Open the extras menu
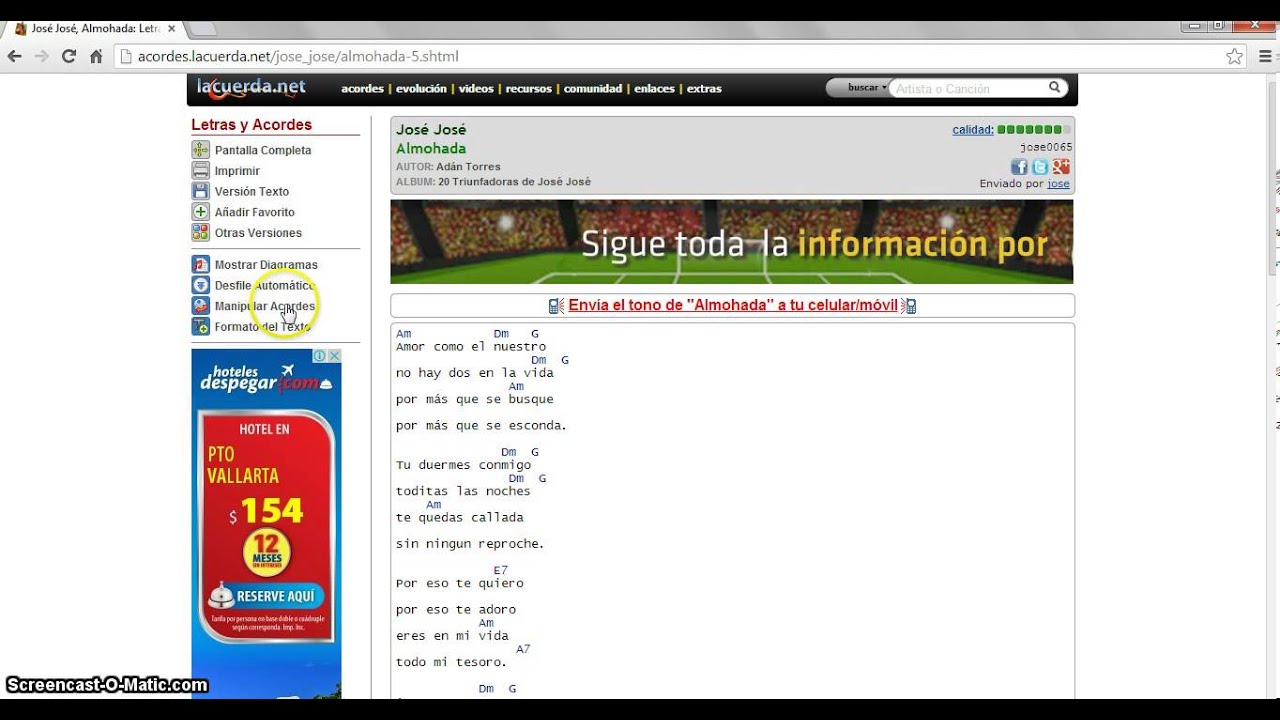The width and height of the screenshot is (1280, 720). click(x=704, y=89)
